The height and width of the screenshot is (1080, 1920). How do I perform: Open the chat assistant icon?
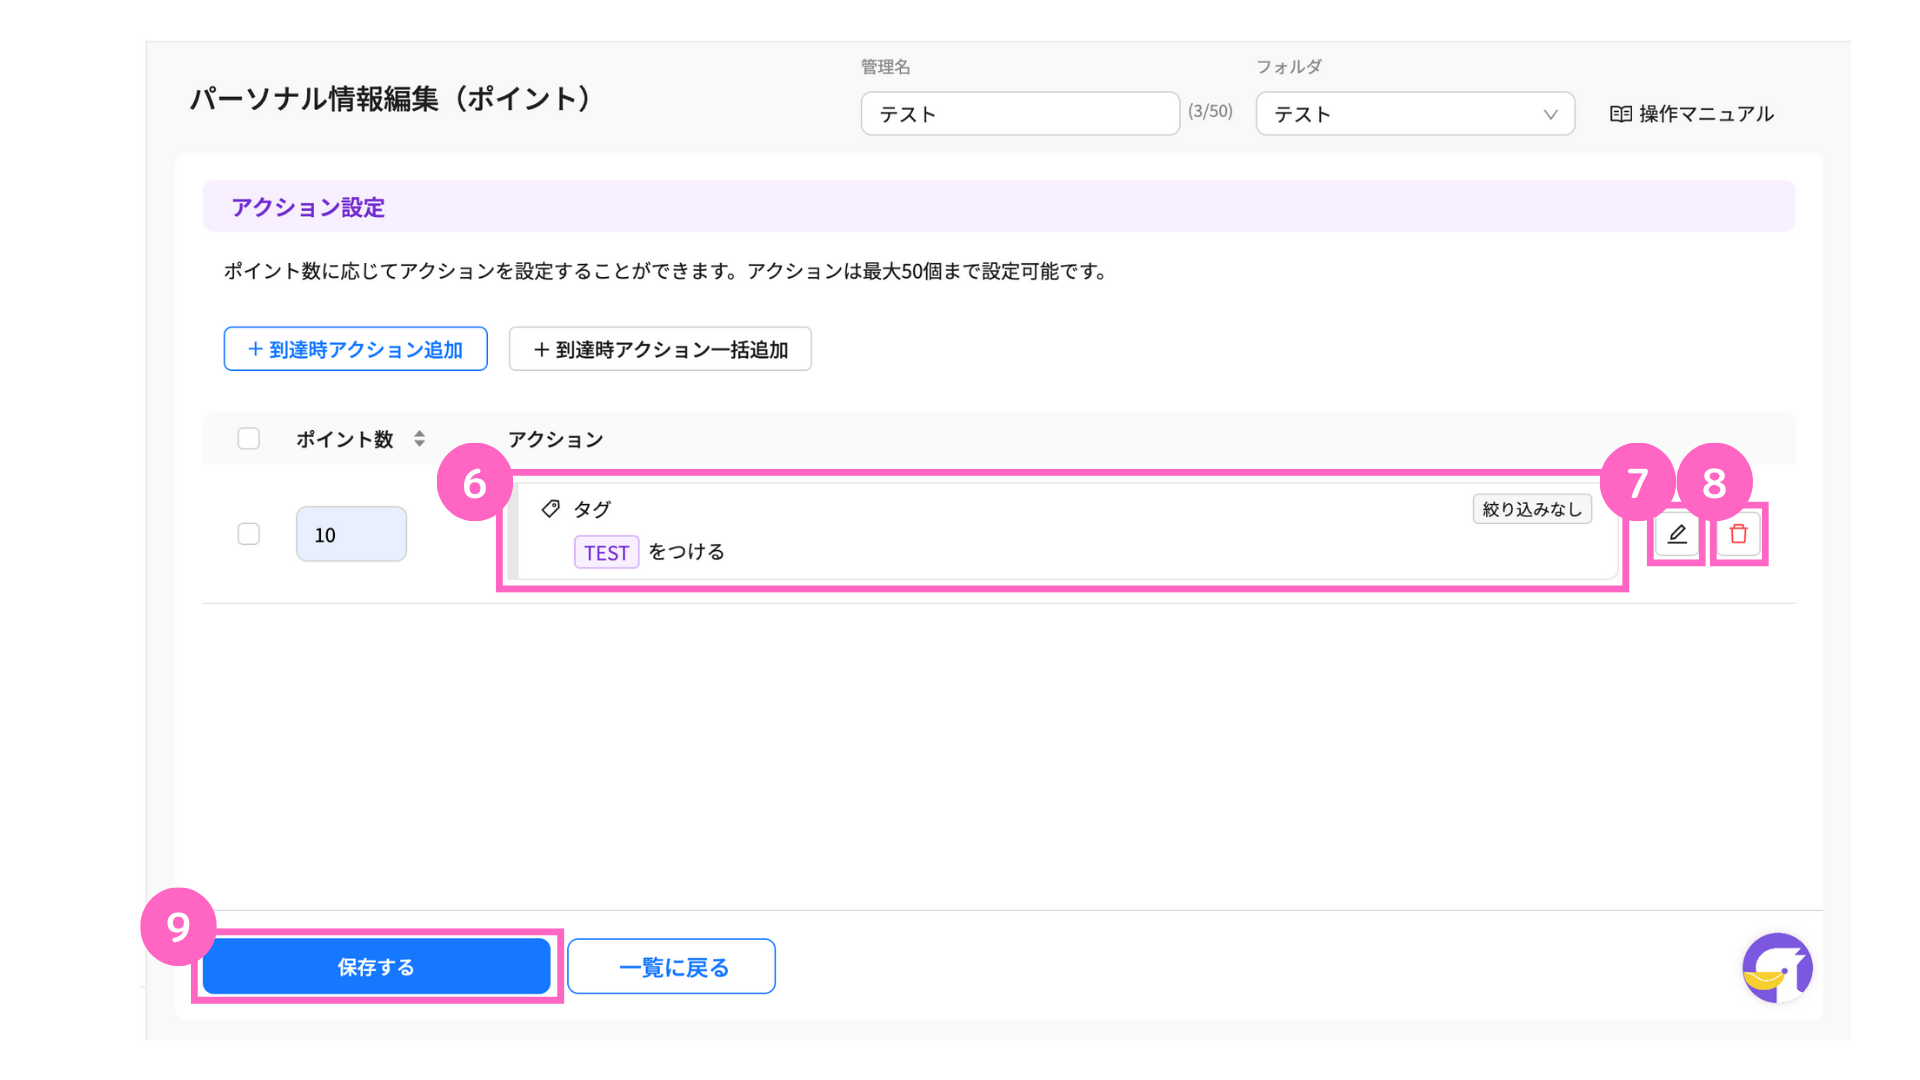[x=1777, y=968]
